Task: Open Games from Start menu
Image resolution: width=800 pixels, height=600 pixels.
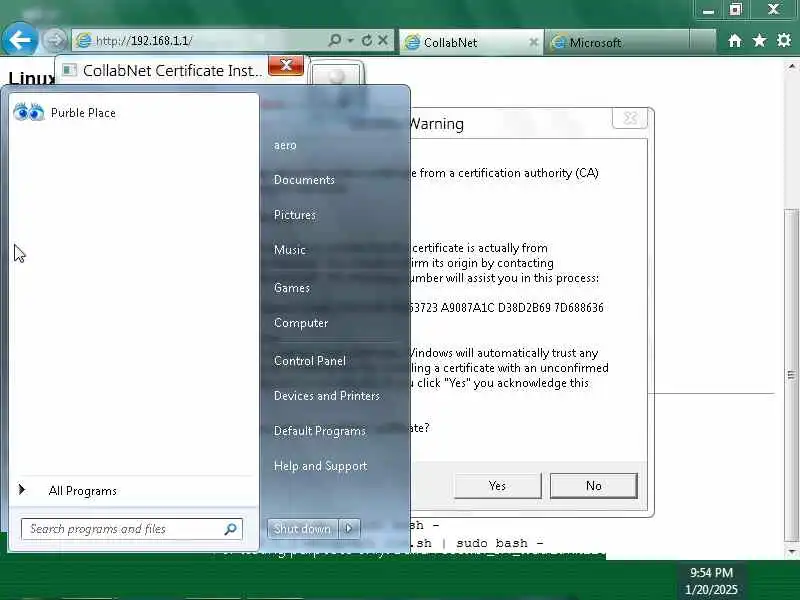Action: point(292,288)
